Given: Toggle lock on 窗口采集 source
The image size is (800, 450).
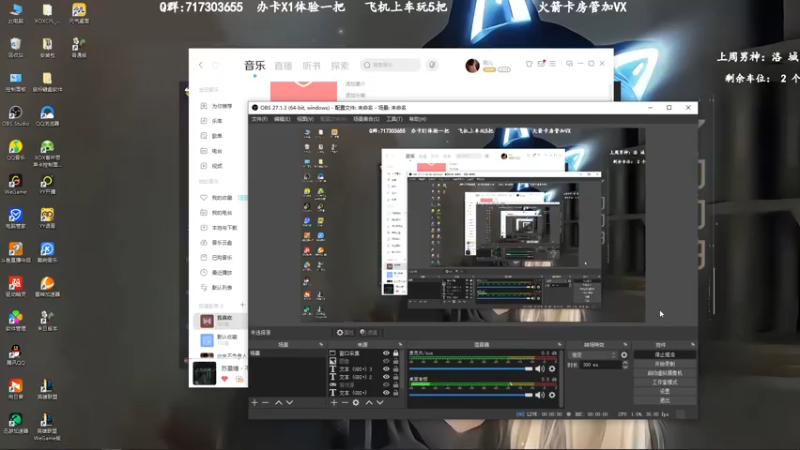Looking at the screenshot, I should (396, 353).
